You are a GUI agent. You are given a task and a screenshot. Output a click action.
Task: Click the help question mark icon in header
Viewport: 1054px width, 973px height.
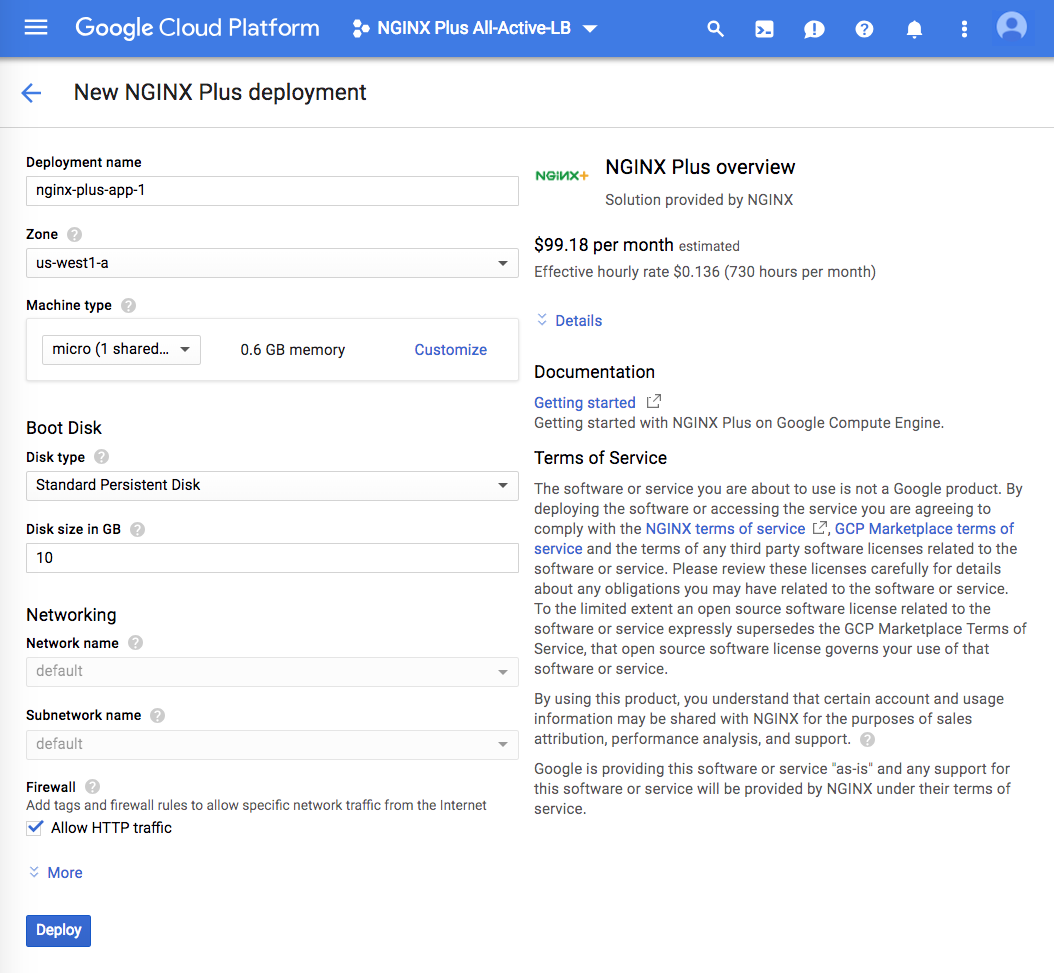(x=864, y=29)
